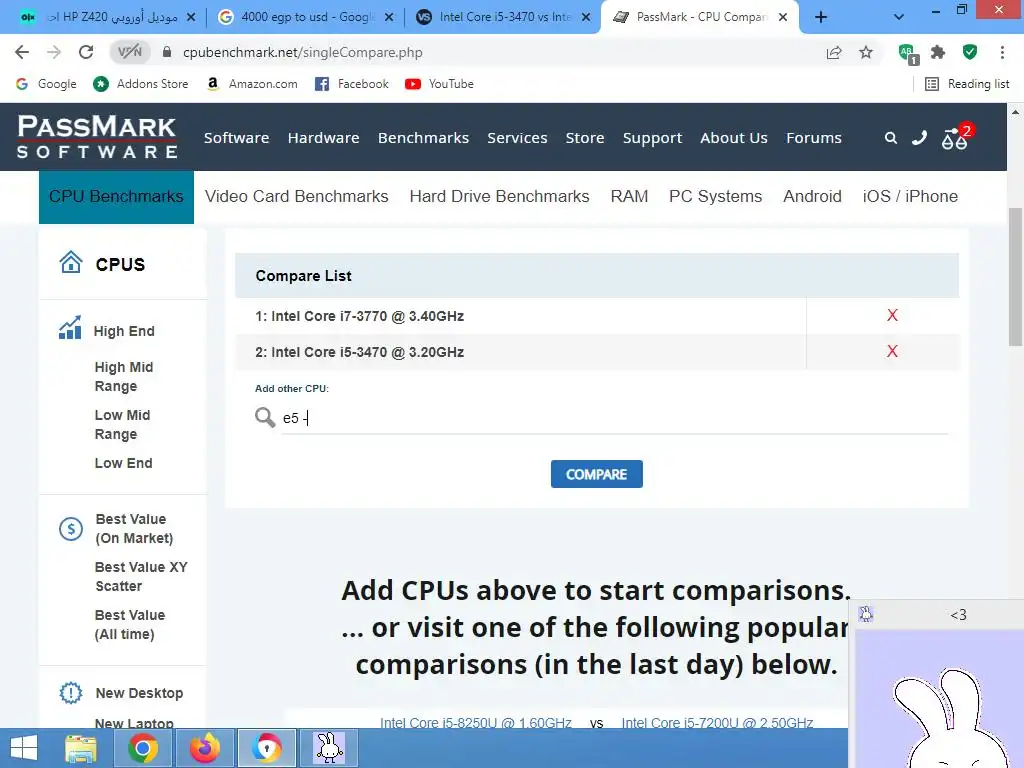Open the Hardware menu

coord(323,138)
